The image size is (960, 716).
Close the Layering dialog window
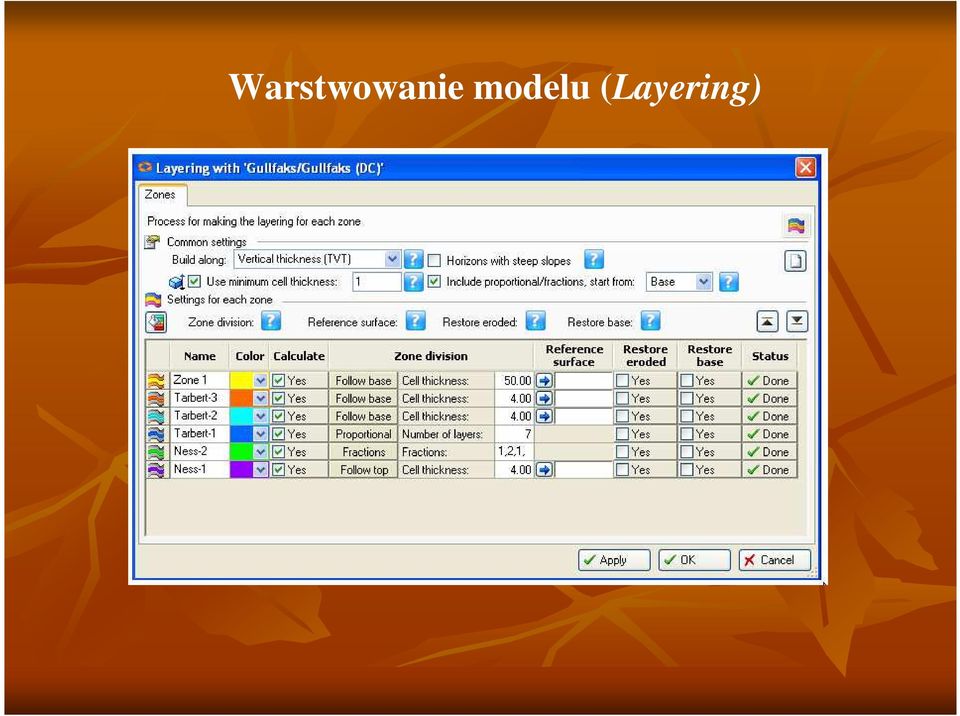point(805,167)
